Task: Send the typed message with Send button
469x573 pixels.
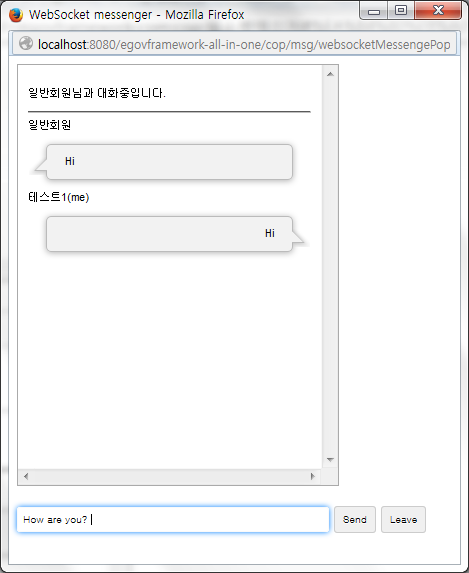Action: [355, 519]
